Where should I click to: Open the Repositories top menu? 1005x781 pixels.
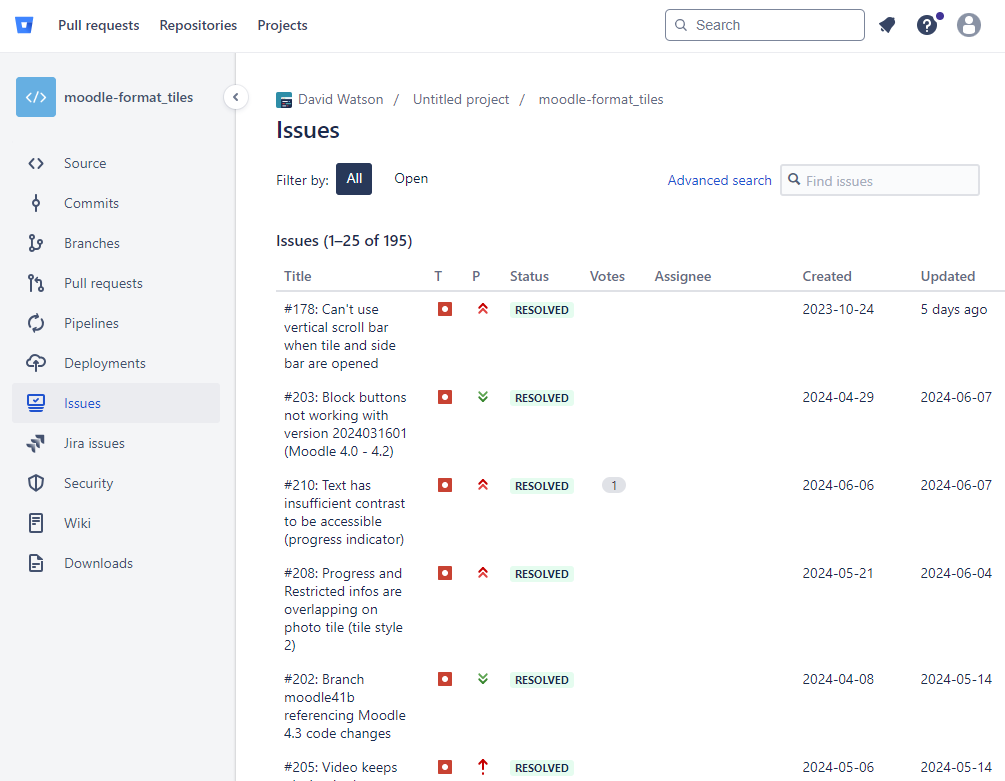pyautogui.click(x=198, y=25)
